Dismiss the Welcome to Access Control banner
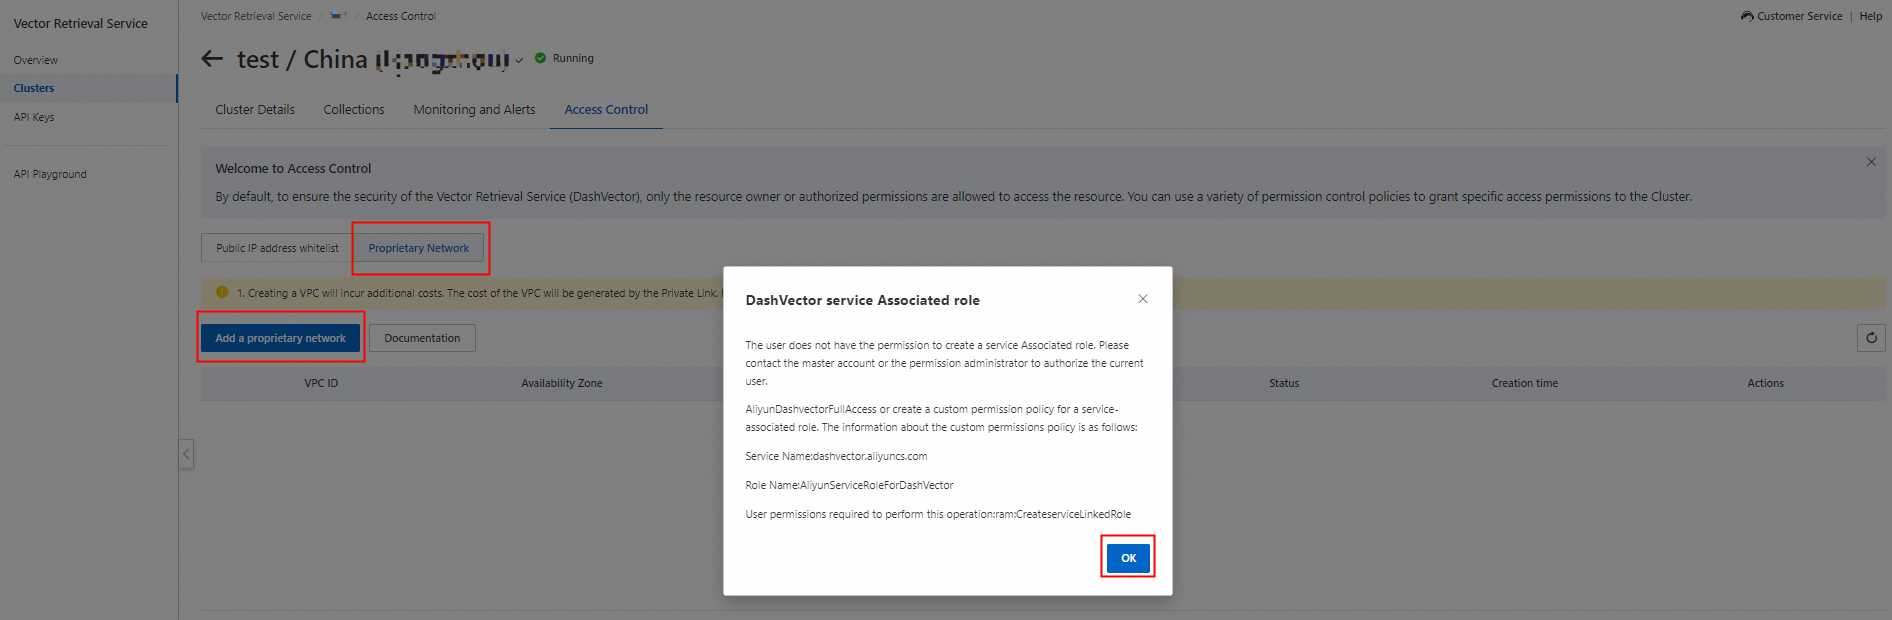The width and height of the screenshot is (1892, 620). 1871,162
